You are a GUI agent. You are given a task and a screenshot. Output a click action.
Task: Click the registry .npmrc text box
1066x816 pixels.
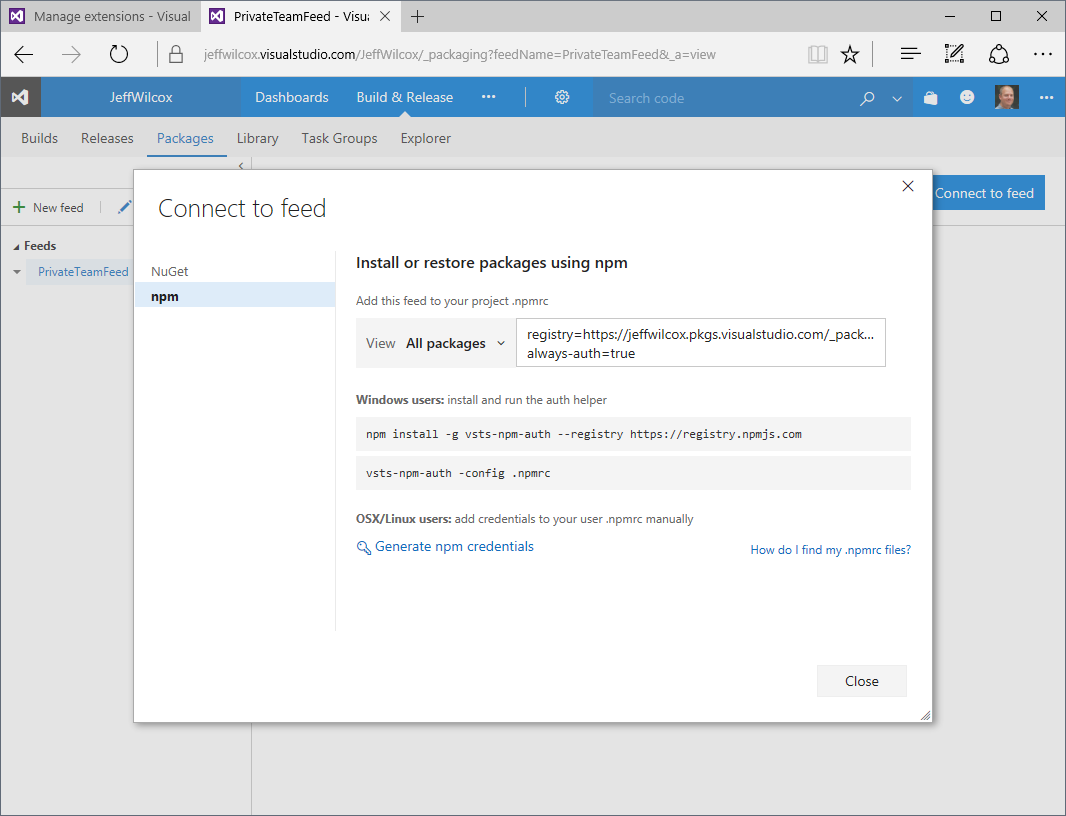click(700, 343)
